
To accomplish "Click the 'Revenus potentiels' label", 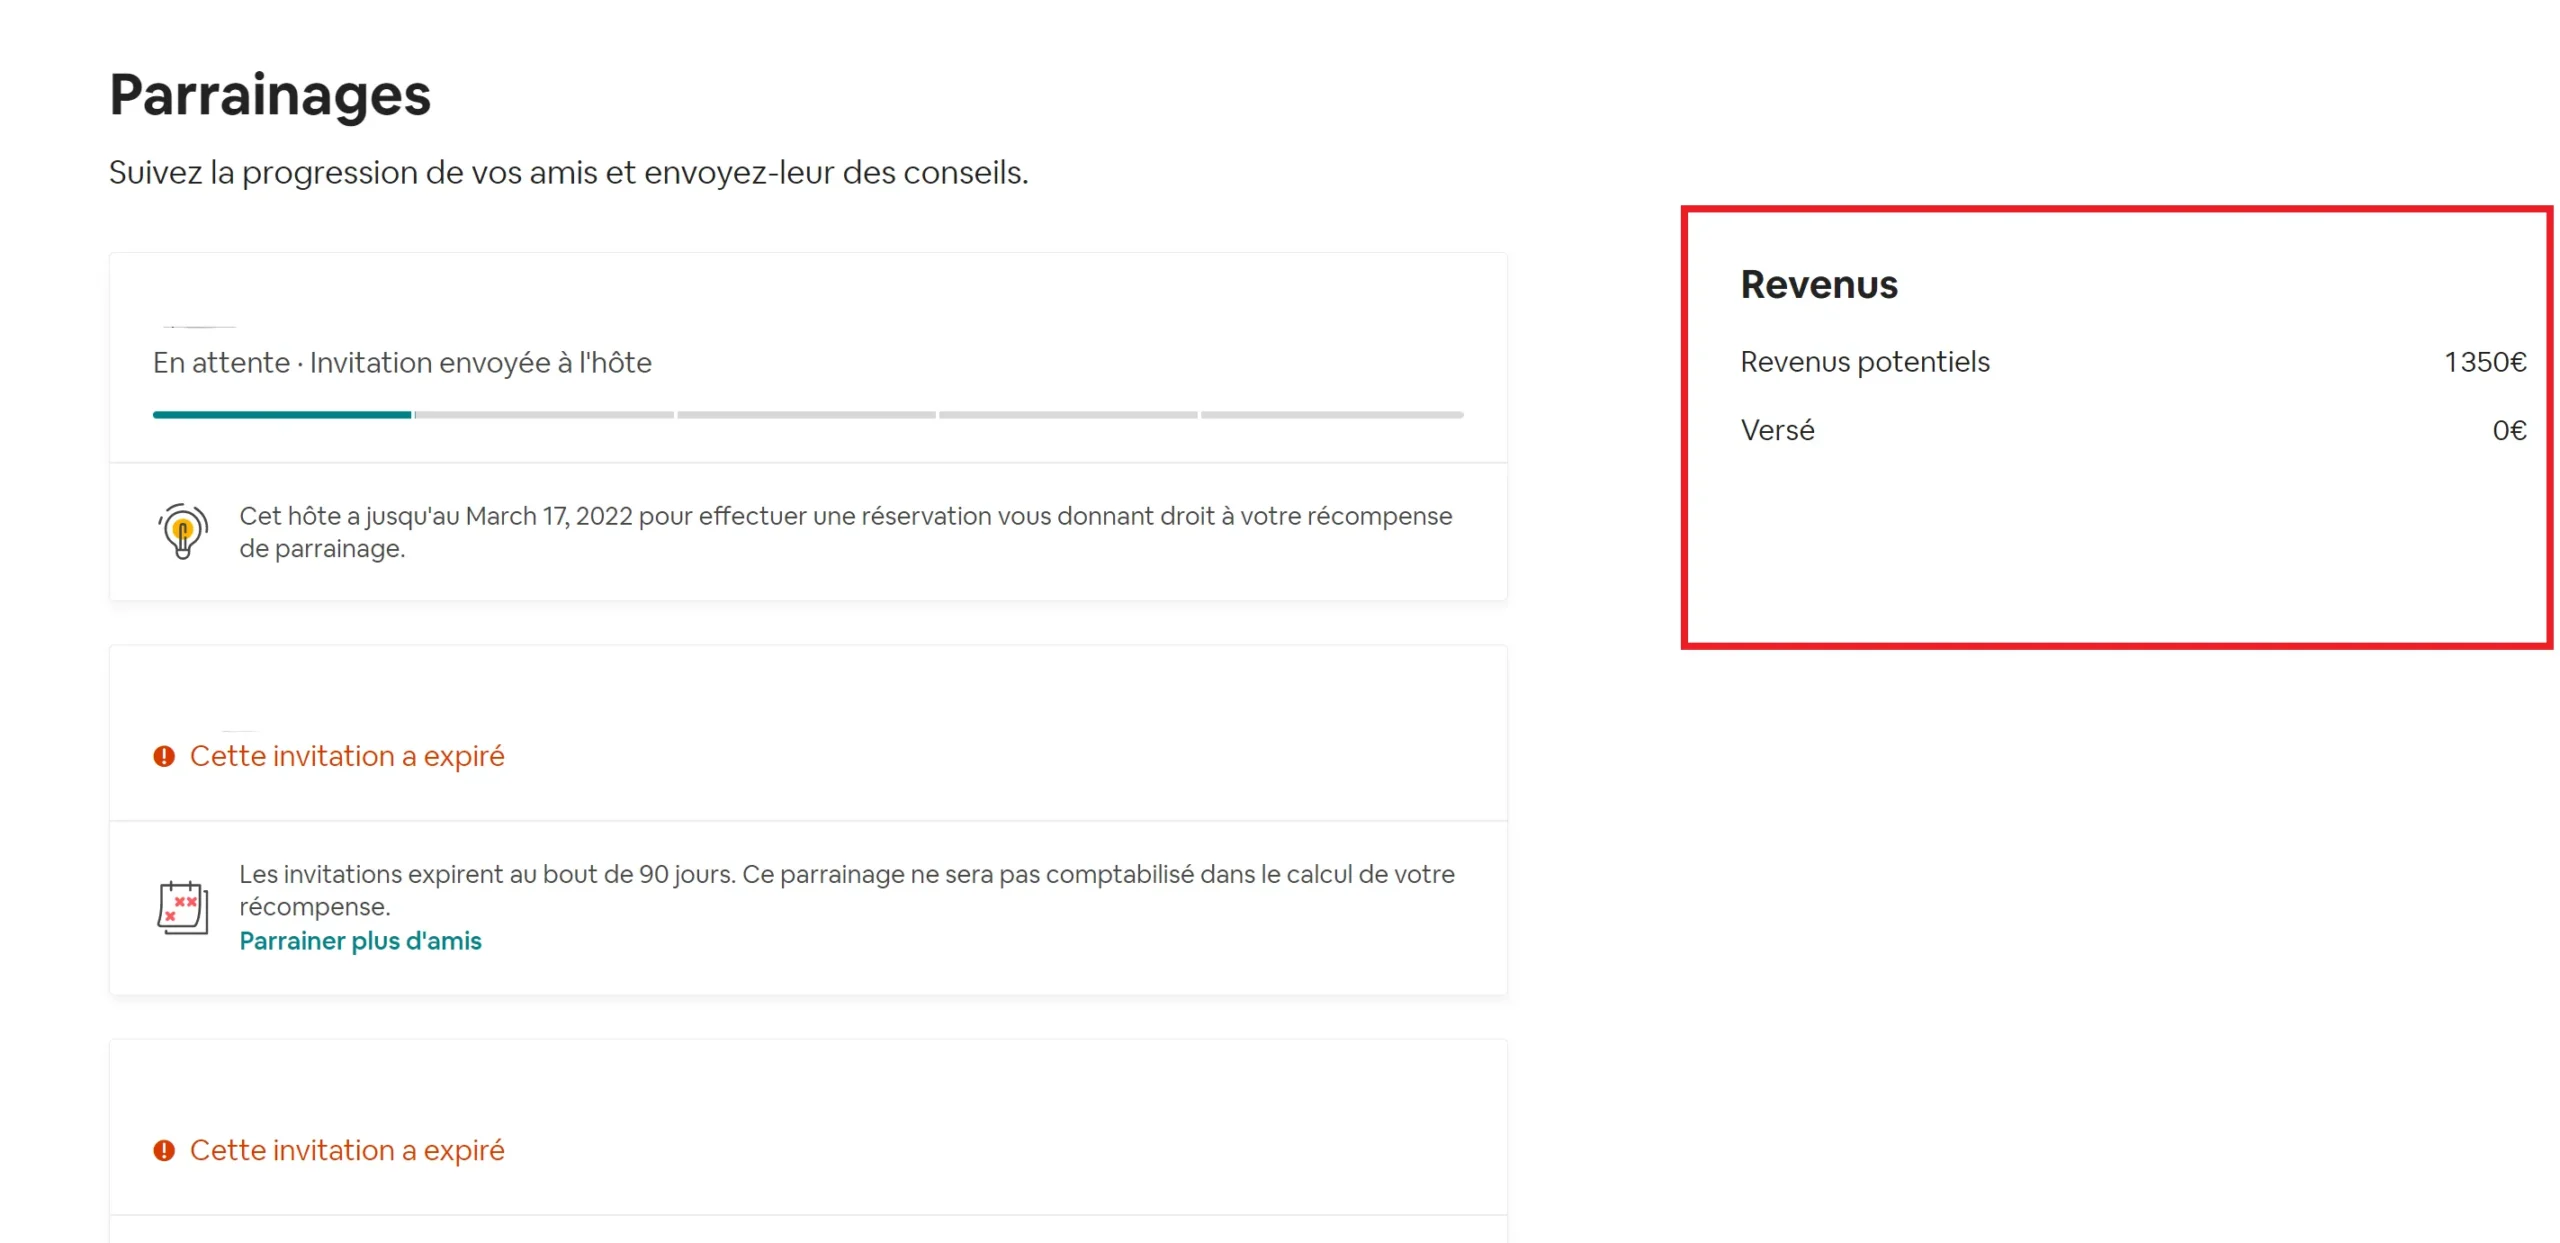I will tap(1864, 362).
